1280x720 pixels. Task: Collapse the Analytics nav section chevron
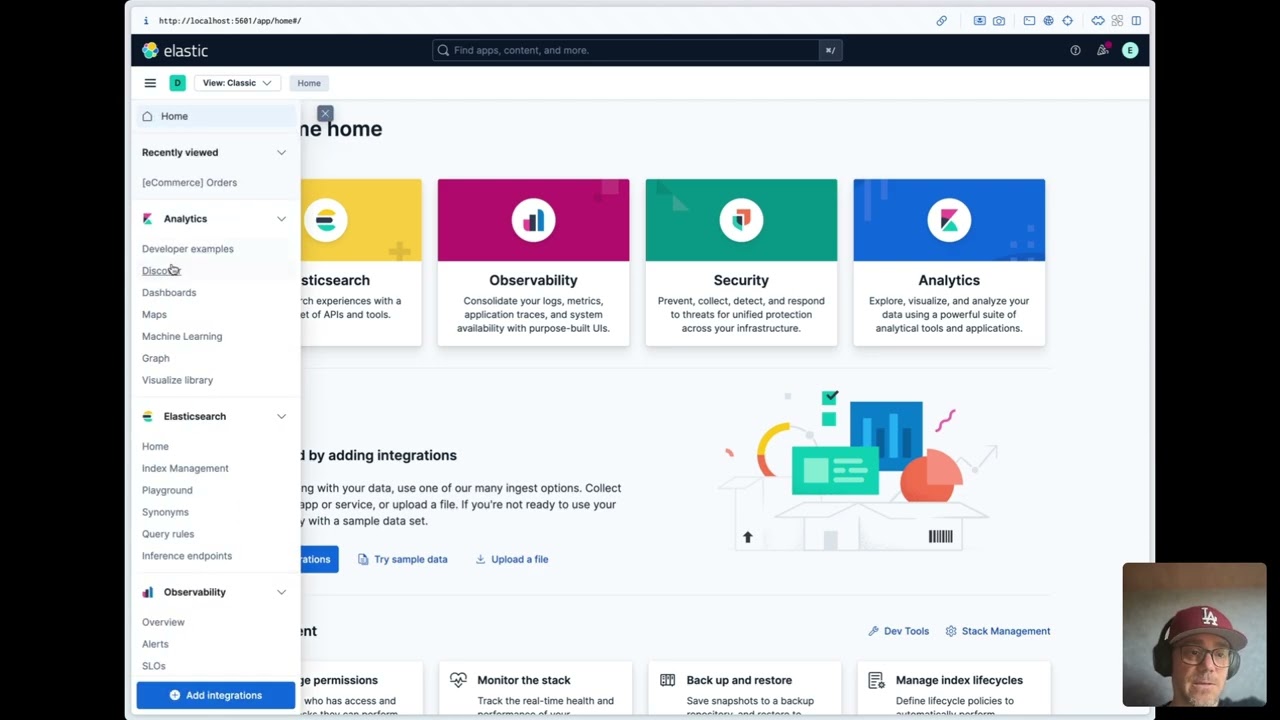click(281, 218)
